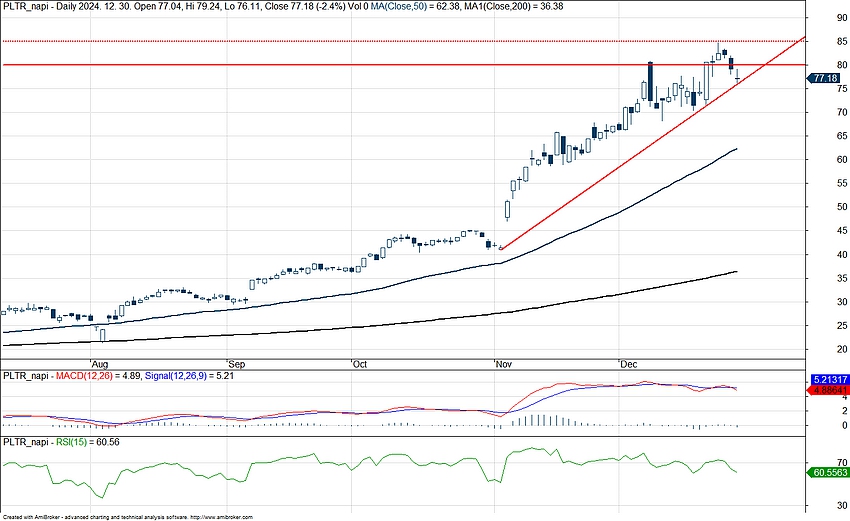Click the 55 price axis label
Viewport: 850px width, 521px height.
(842, 184)
